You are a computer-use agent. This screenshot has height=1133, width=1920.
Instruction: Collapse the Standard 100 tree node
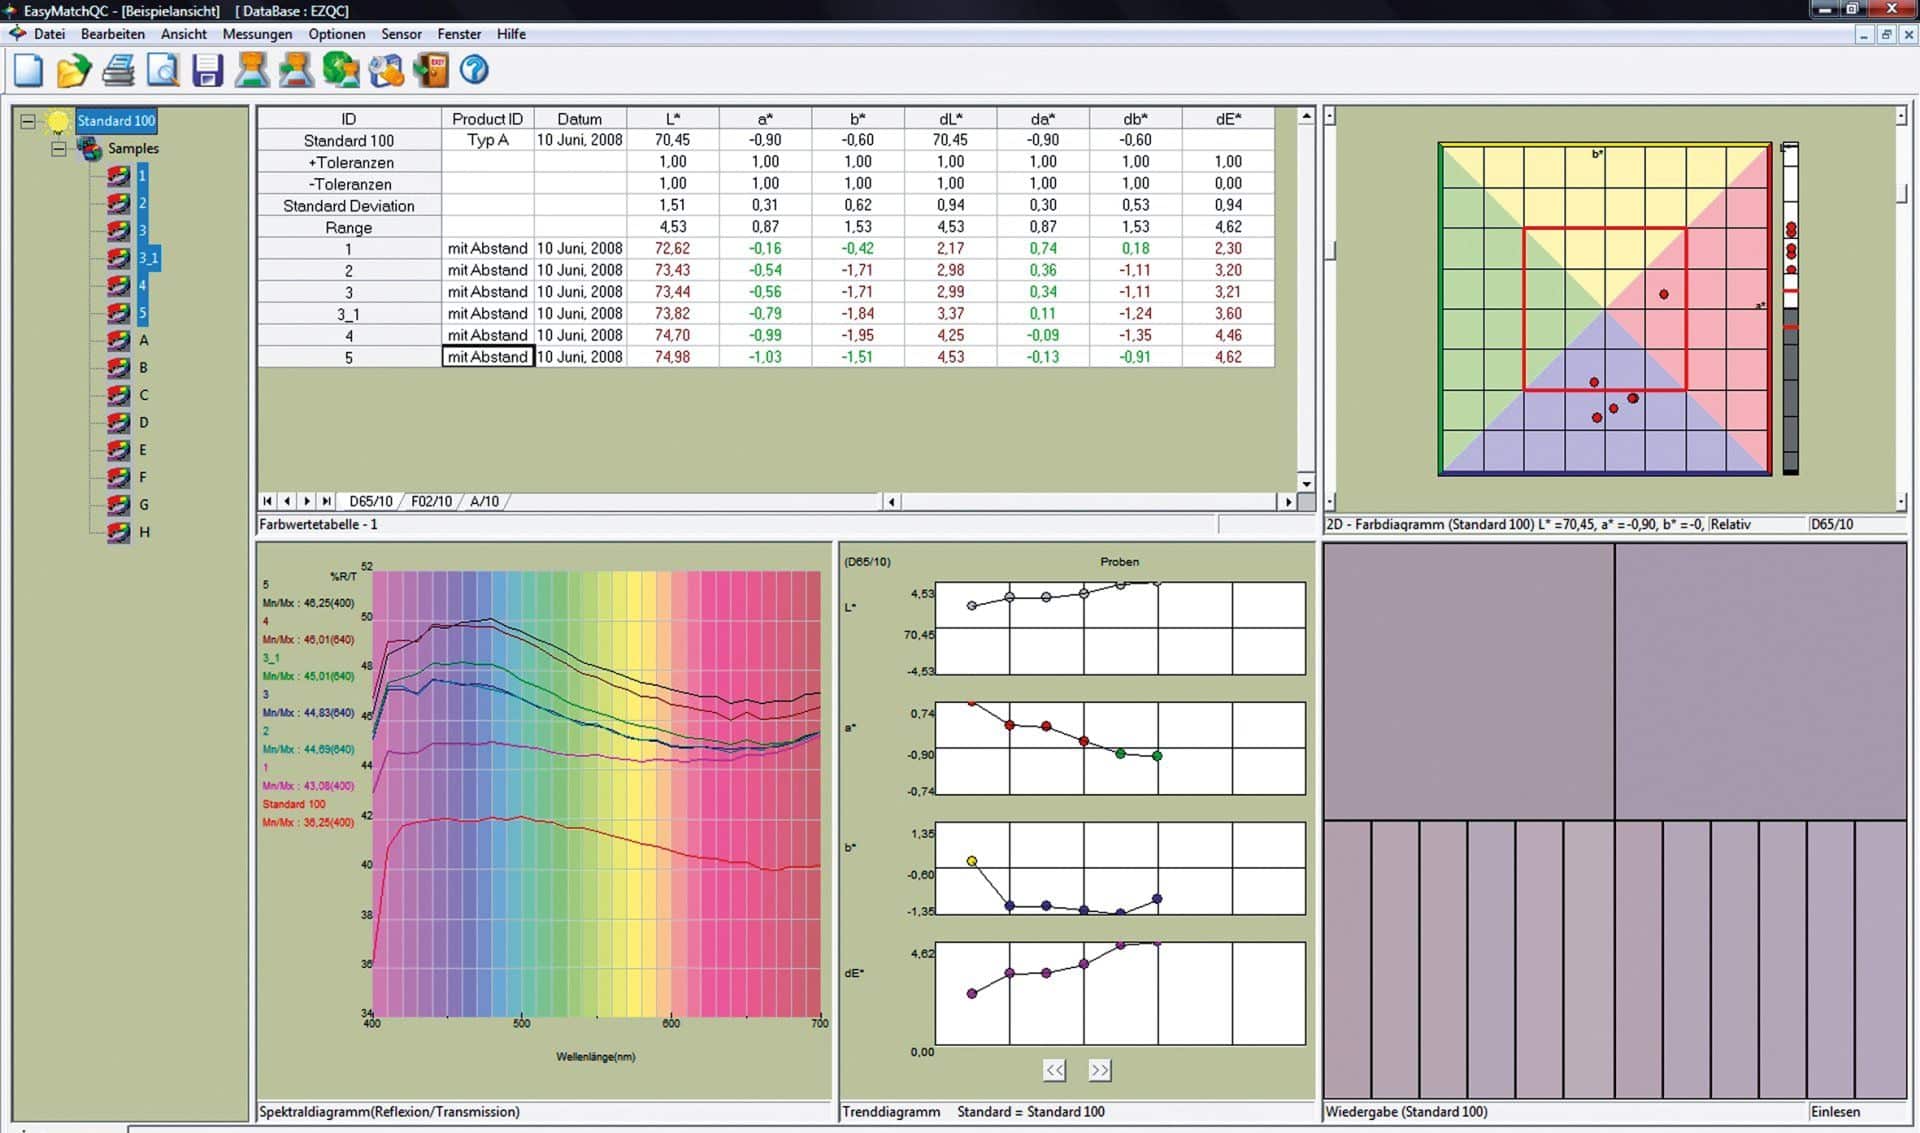(x=28, y=121)
